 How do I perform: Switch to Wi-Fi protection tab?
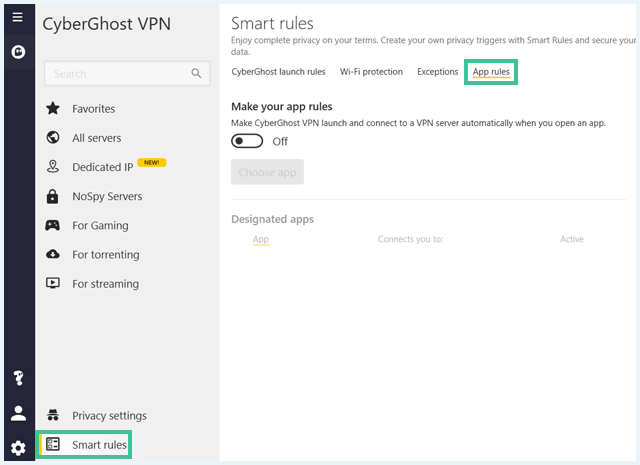tap(371, 72)
